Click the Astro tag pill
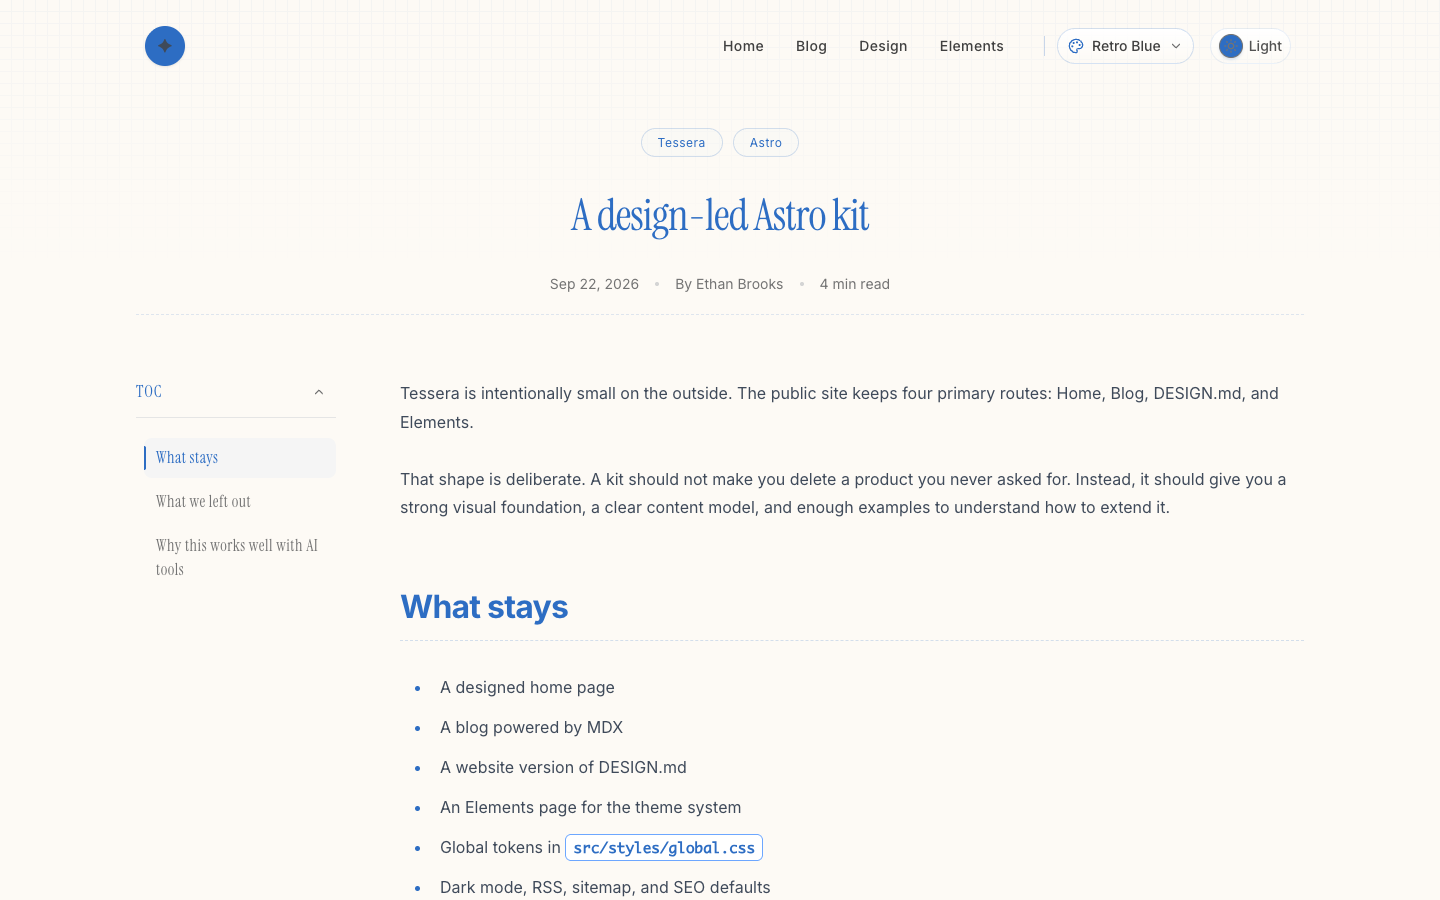The image size is (1440, 900). pyautogui.click(x=766, y=143)
